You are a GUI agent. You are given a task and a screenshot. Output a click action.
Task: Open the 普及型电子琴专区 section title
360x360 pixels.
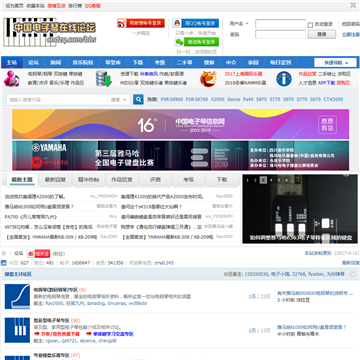coord(51,321)
